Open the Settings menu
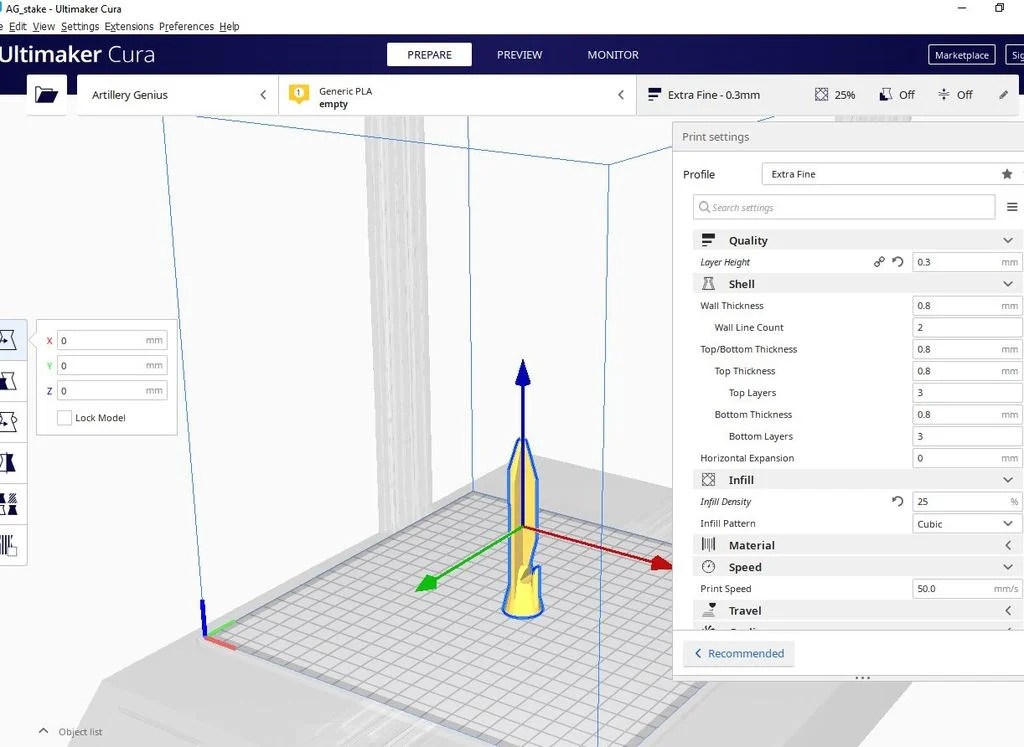Screen dimensions: 1024x747 [x=80, y=26]
